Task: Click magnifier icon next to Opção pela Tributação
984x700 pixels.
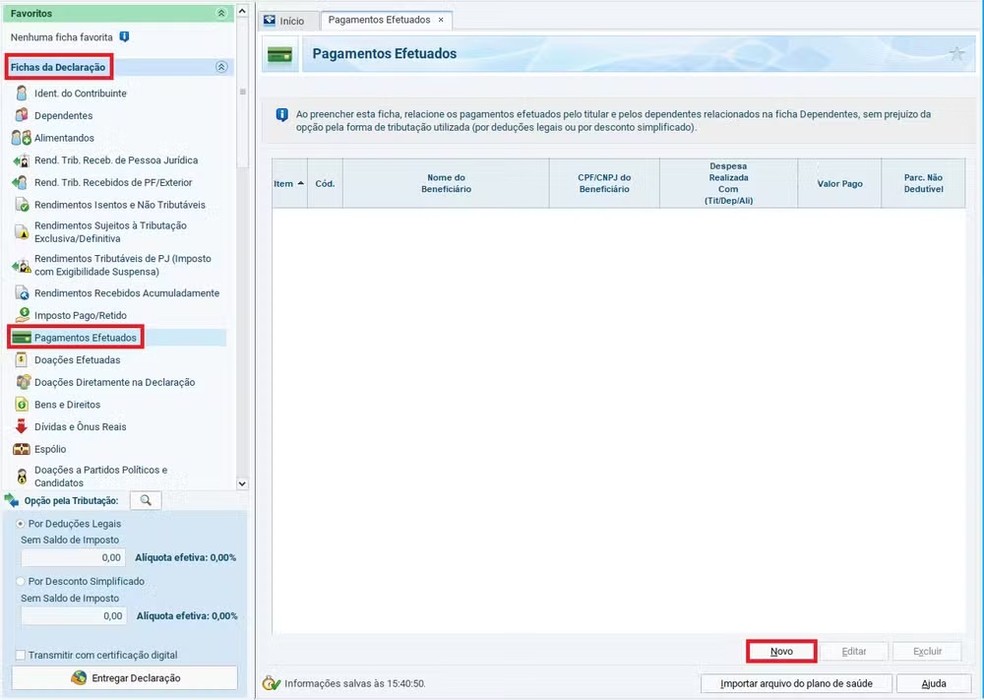Action: pyautogui.click(x=145, y=500)
